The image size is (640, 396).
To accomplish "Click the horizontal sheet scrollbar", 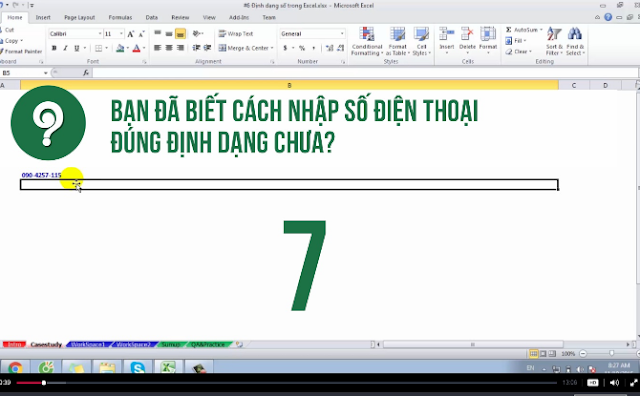I will (473, 345).
